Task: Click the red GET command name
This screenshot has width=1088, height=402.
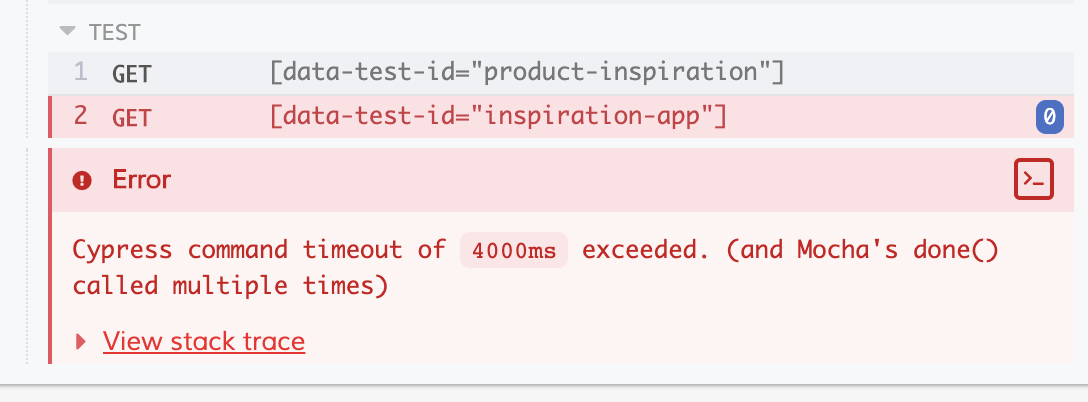Action: tap(132, 117)
